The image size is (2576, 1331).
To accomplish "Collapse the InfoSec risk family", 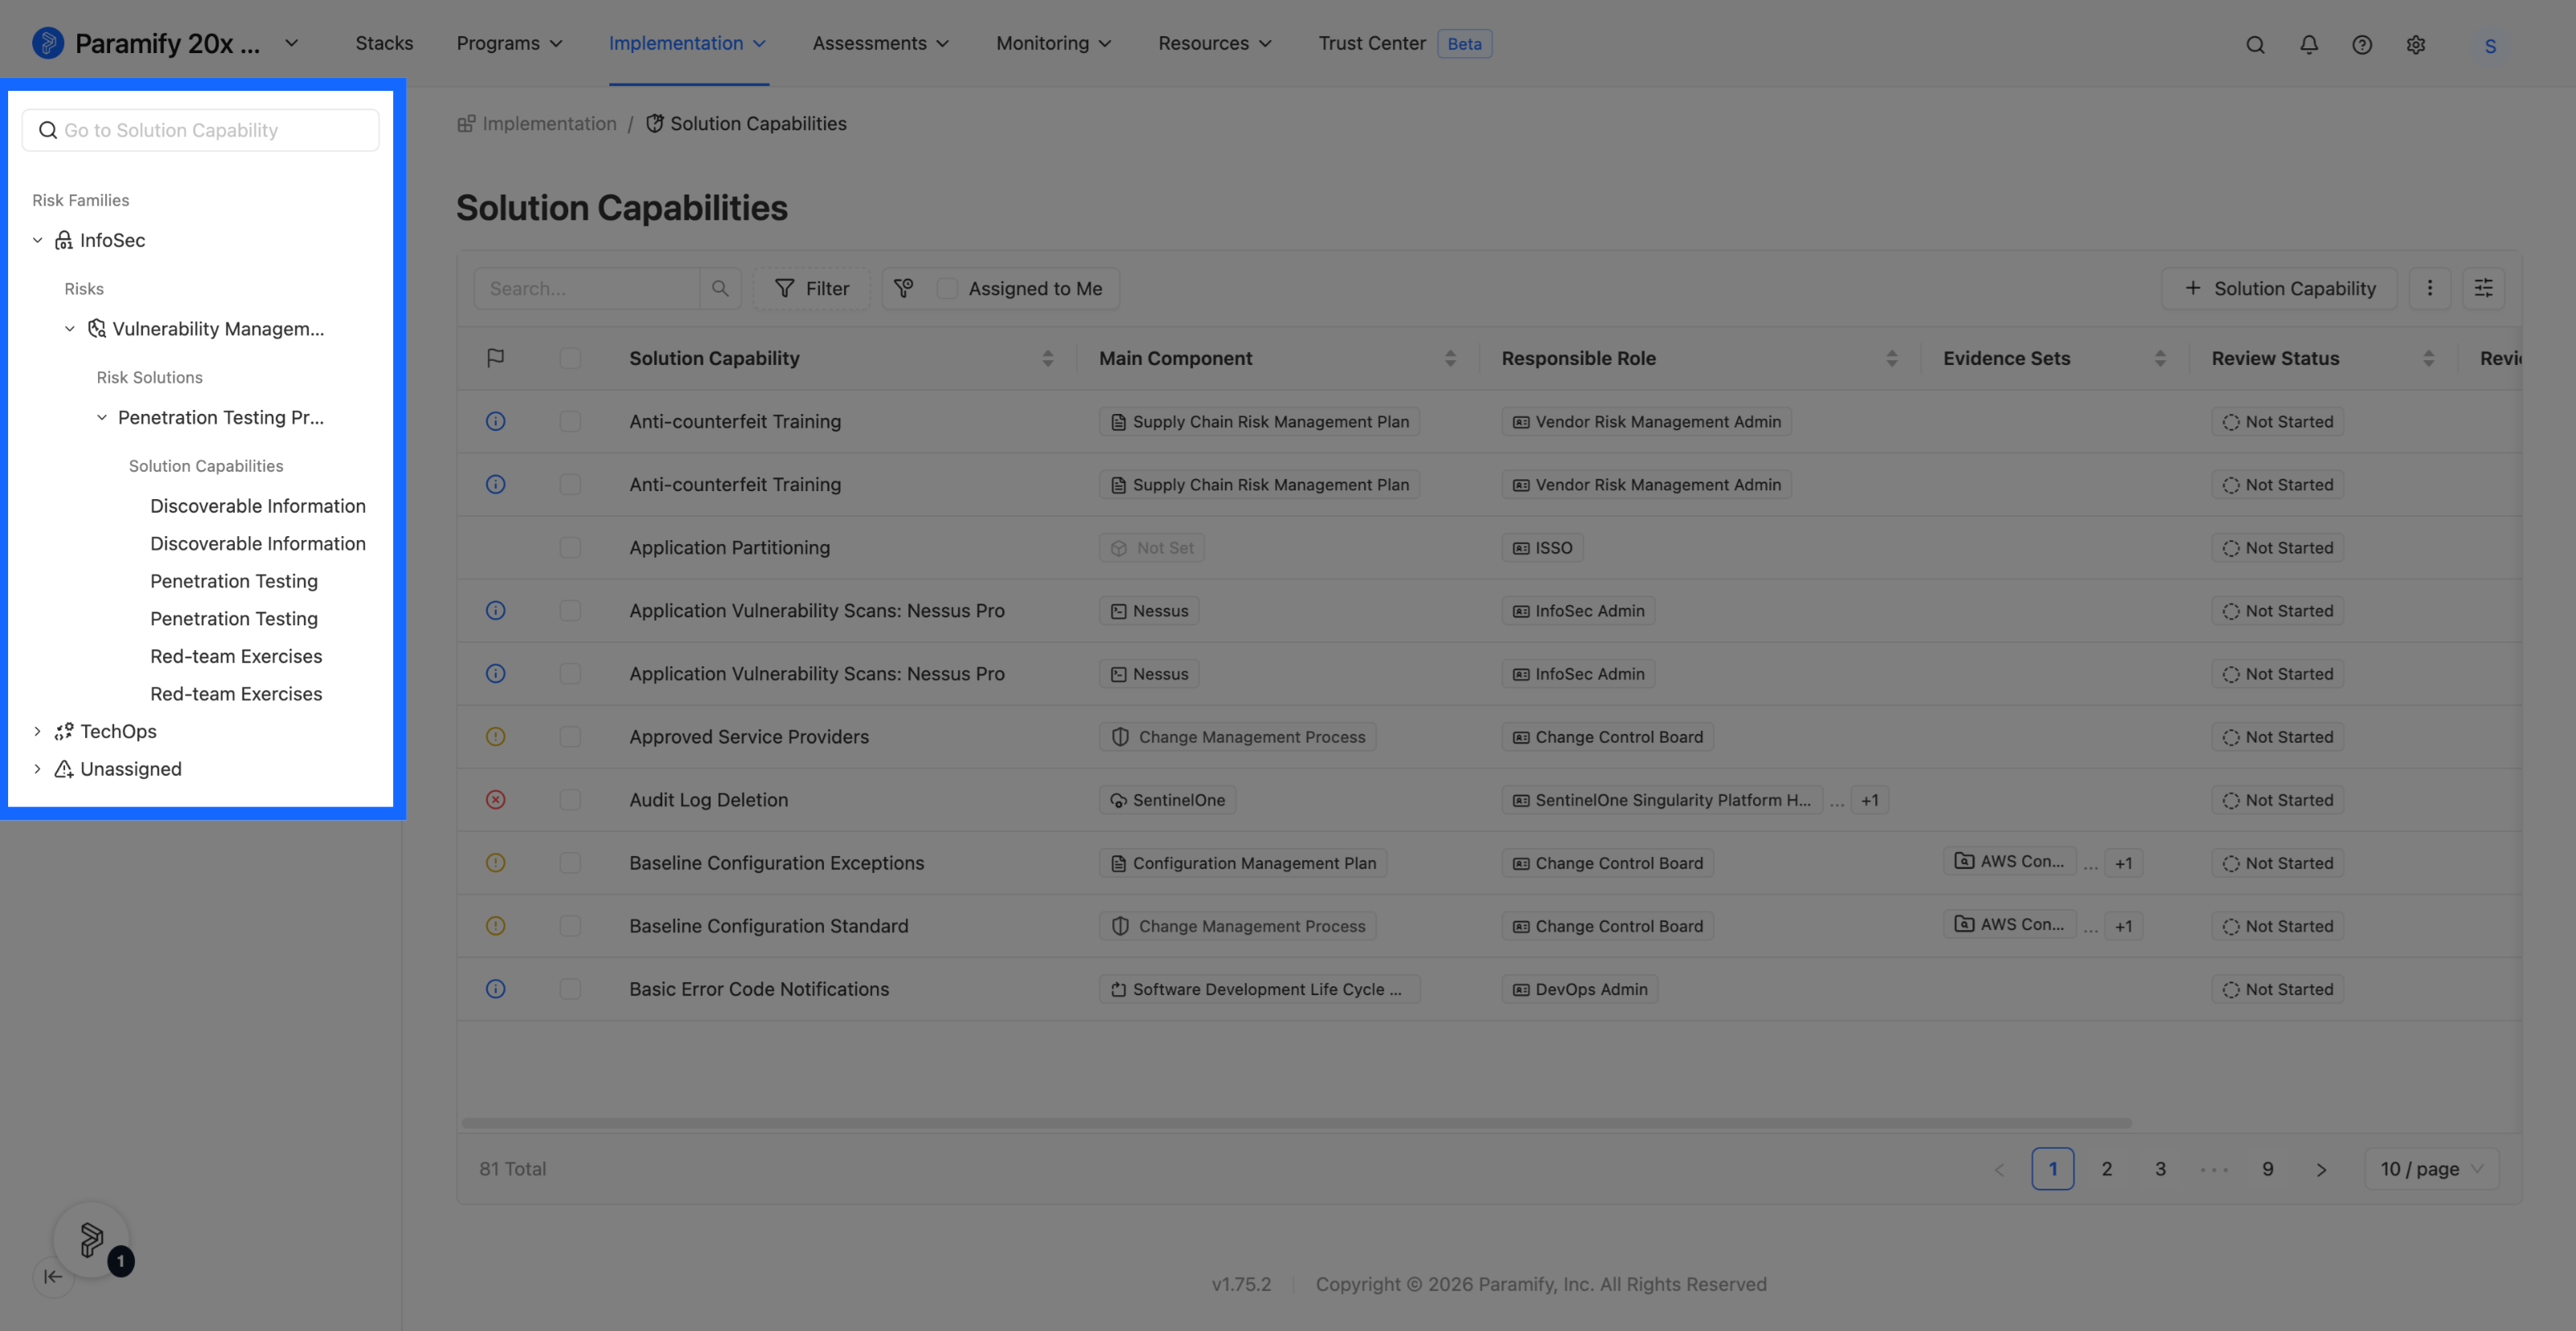I will click(38, 240).
